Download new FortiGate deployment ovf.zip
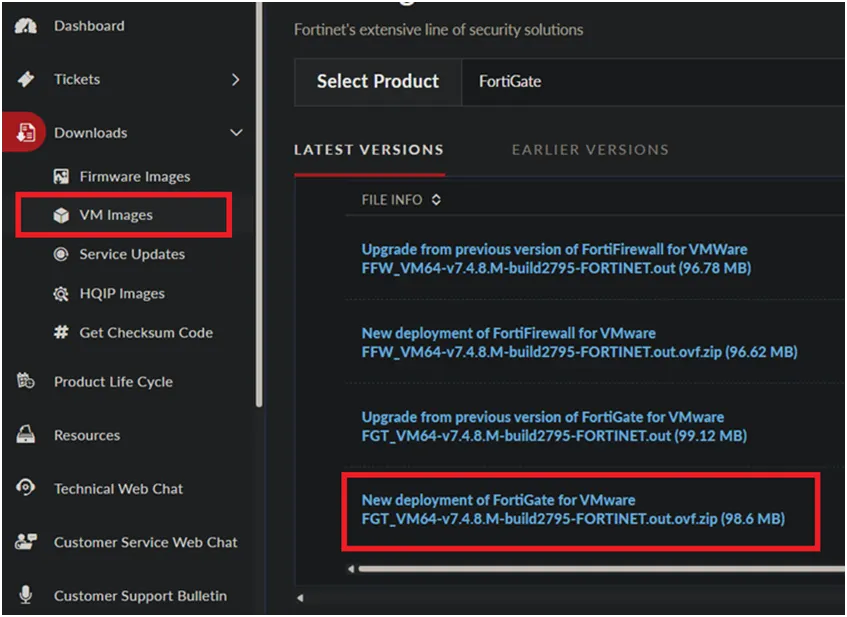The image size is (847, 617). click(x=573, y=509)
